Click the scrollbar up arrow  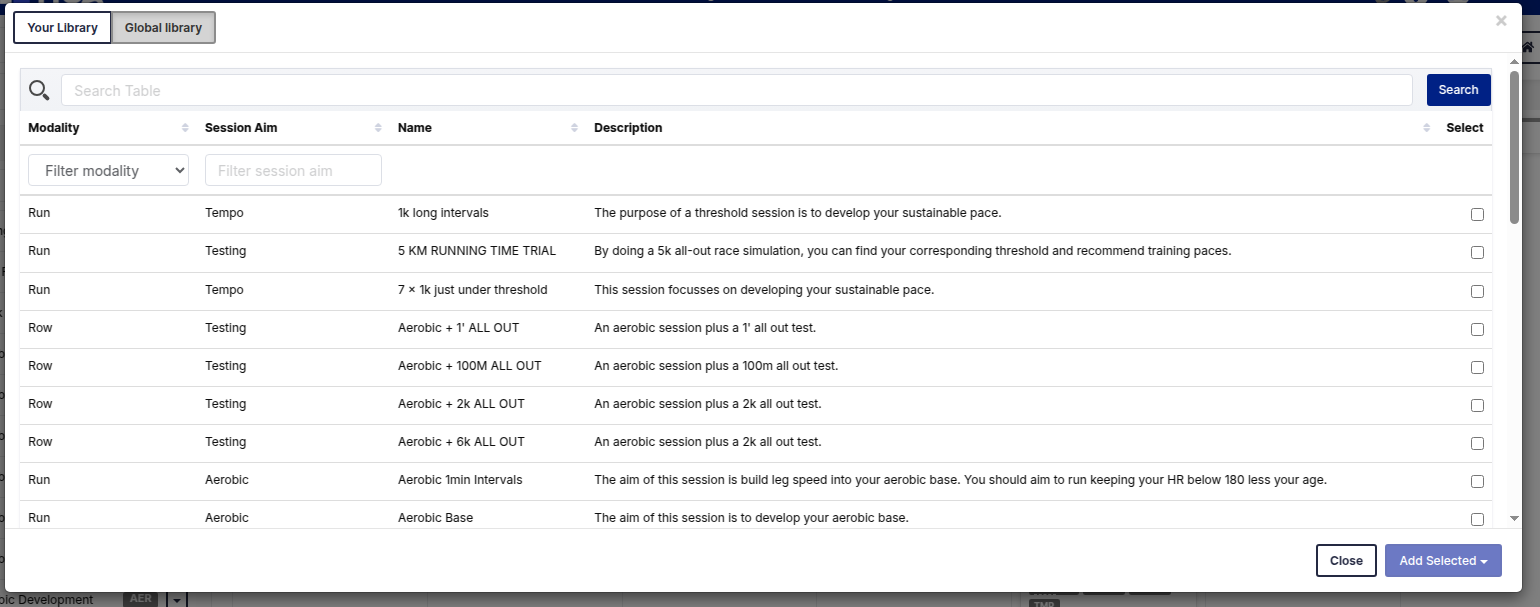pos(1514,62)
